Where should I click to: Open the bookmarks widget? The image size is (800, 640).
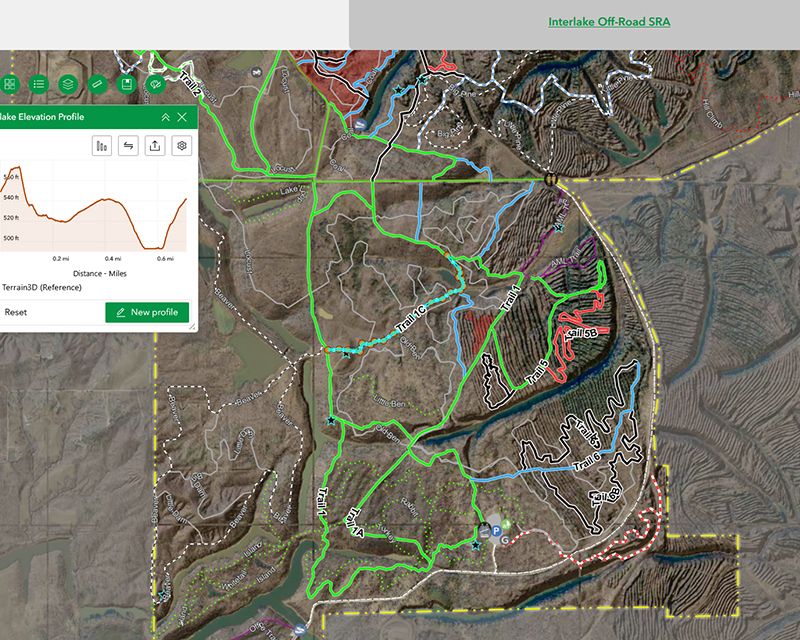pyautogui.click(x=126, y=84)
